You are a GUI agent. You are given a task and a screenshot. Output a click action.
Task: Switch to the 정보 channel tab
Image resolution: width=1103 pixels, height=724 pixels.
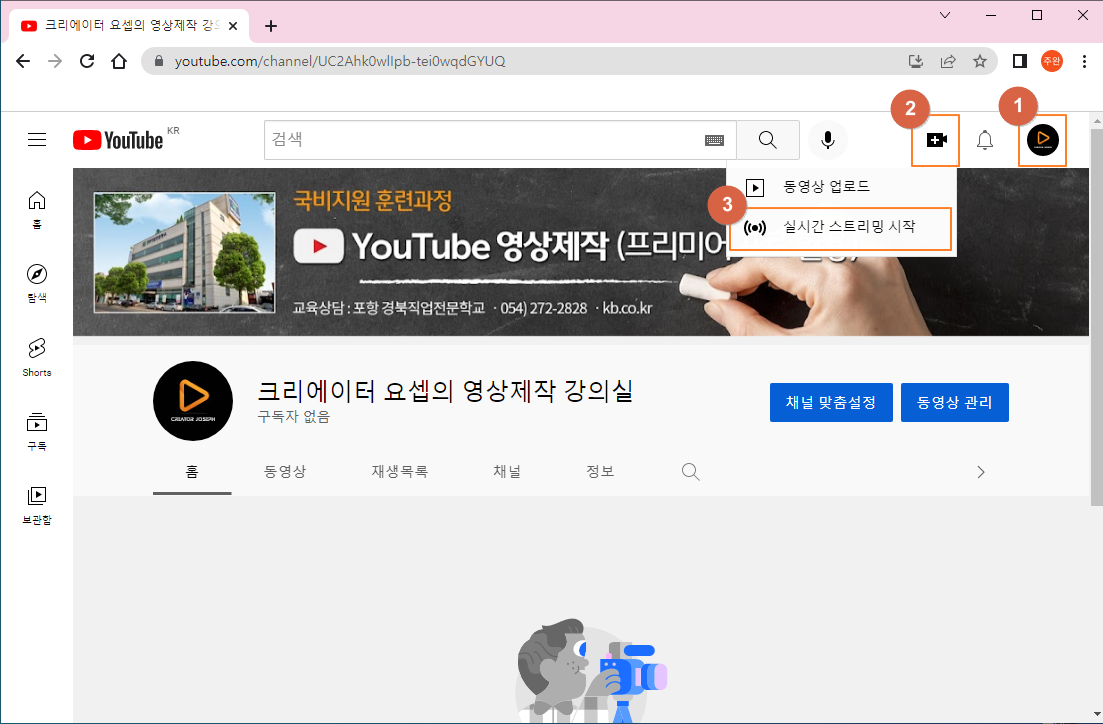600,471
